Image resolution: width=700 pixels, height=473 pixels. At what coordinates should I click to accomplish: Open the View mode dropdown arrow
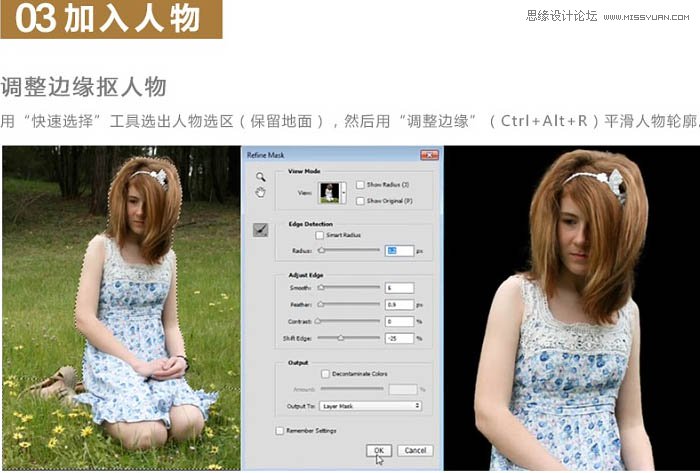(344, 192)
